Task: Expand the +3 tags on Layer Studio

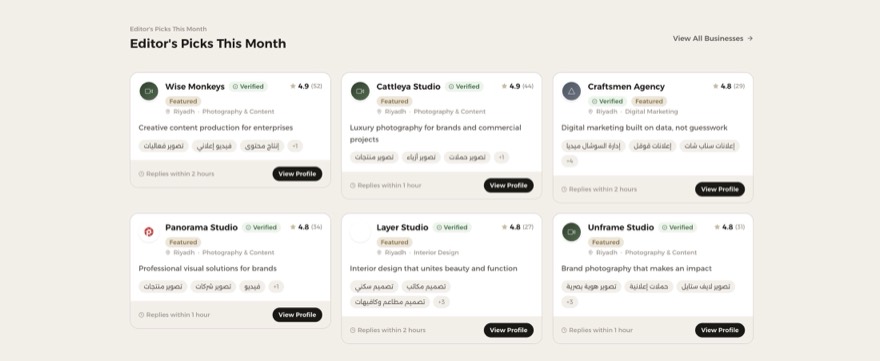Action: [x=442, y=302]
